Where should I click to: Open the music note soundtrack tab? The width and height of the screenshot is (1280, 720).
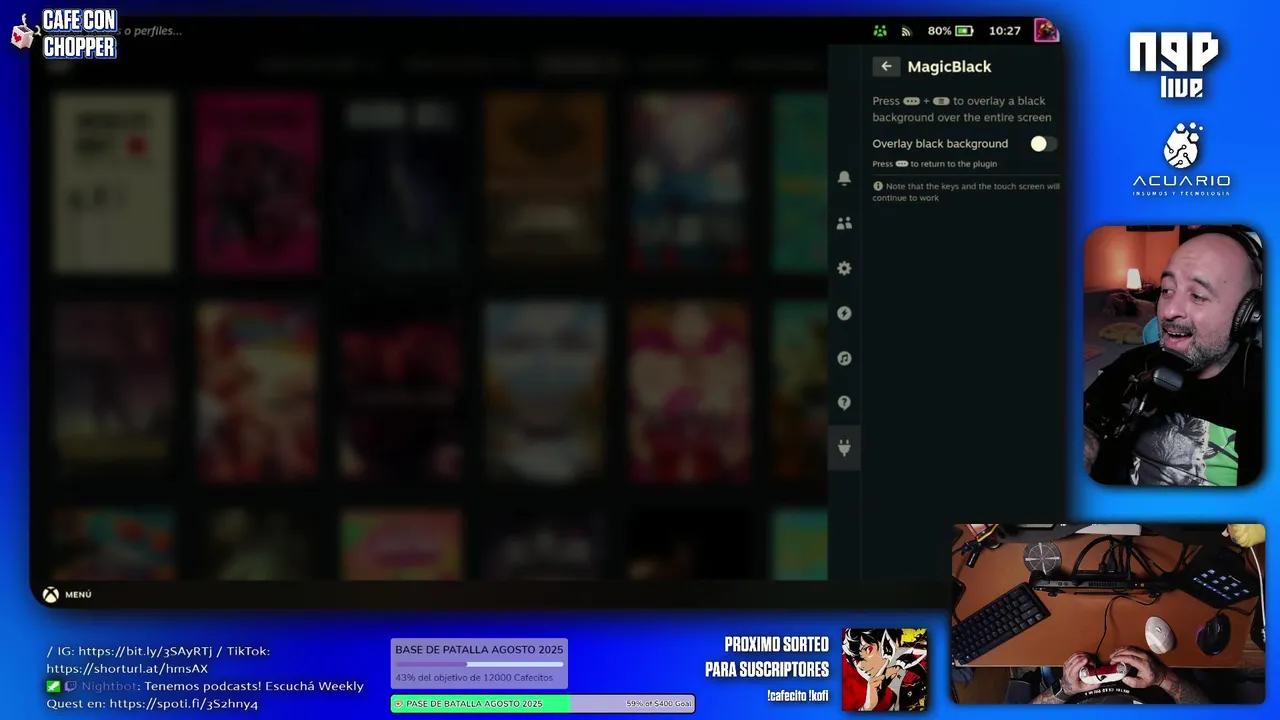tap(844, 358)
